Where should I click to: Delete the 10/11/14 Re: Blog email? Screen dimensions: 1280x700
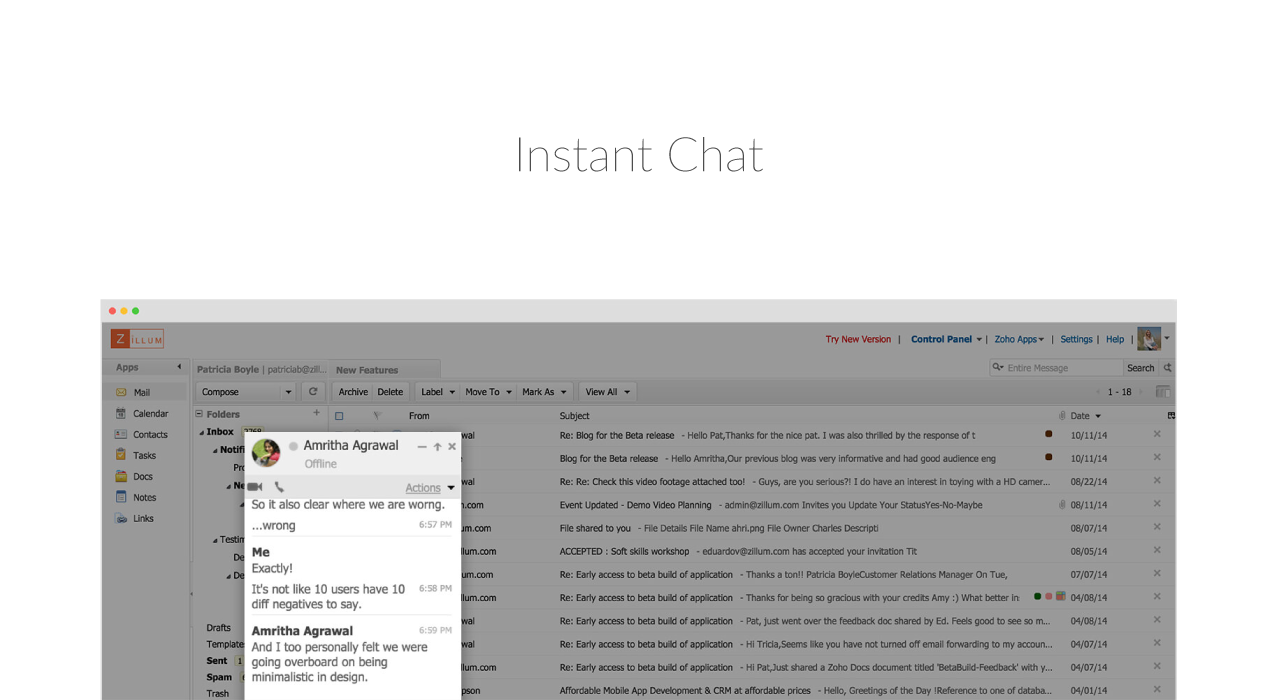[1157, 434]
